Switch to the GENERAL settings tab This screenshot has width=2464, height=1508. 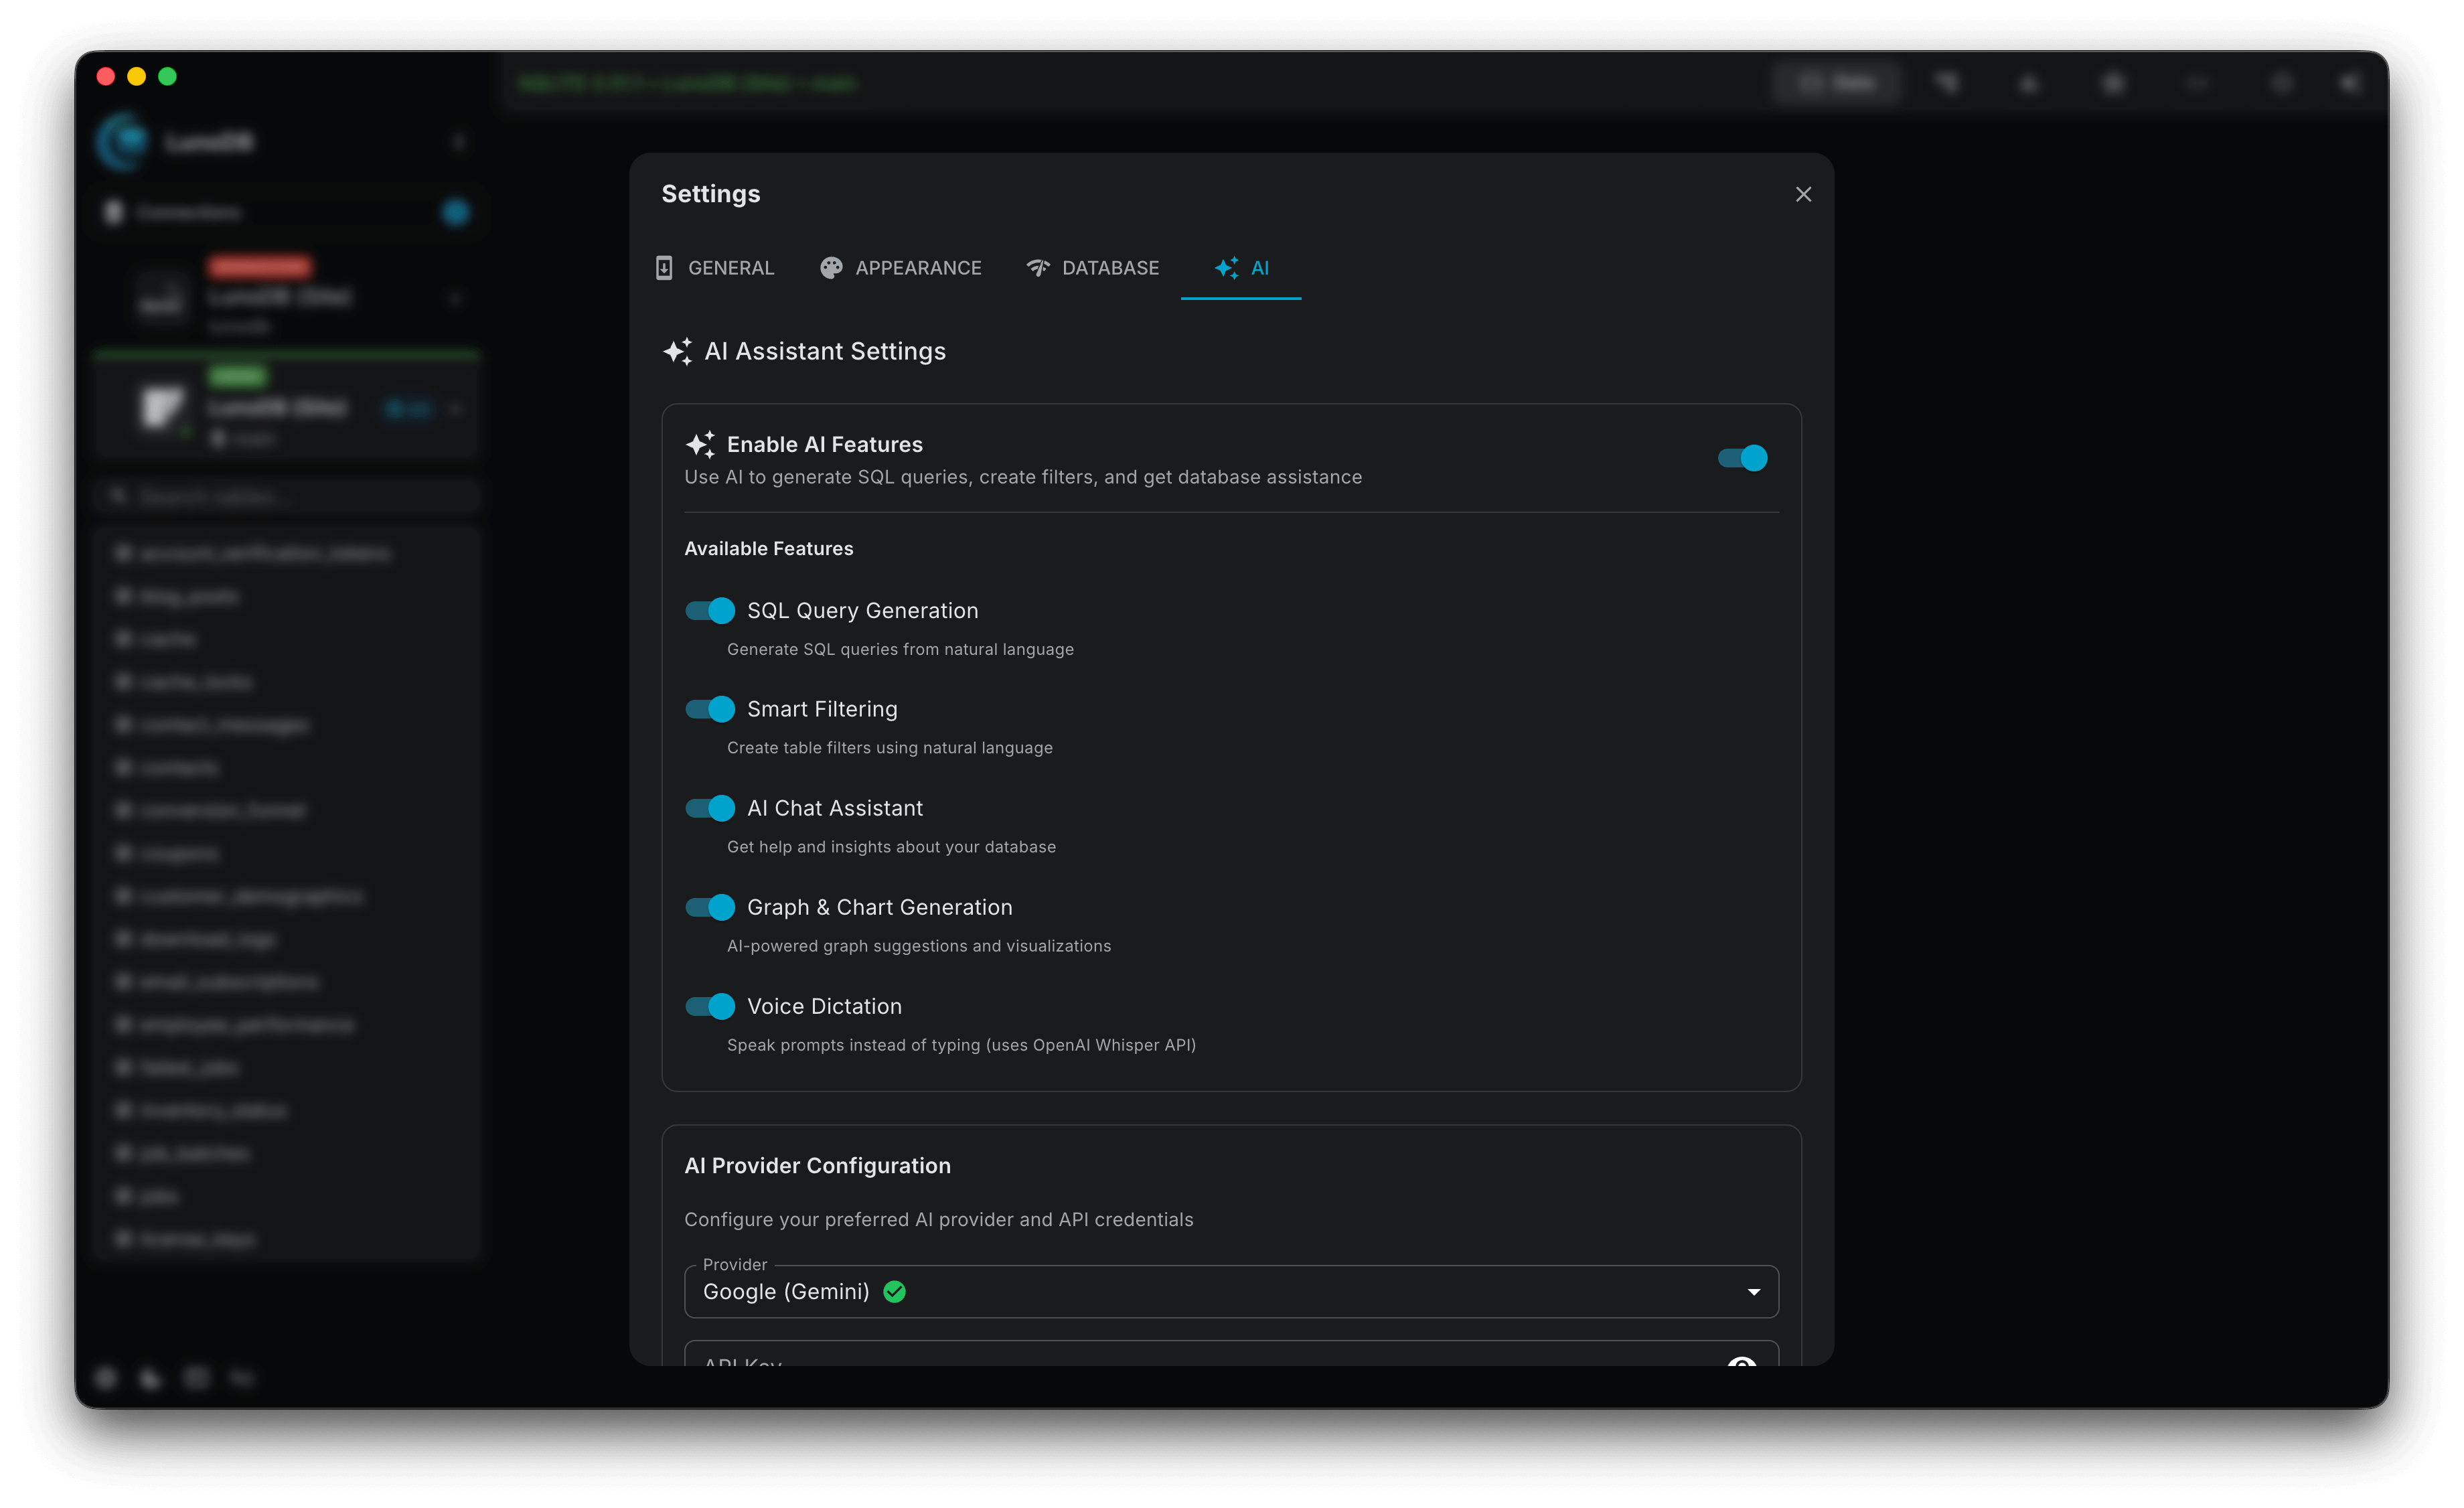(x=715, y=268)
